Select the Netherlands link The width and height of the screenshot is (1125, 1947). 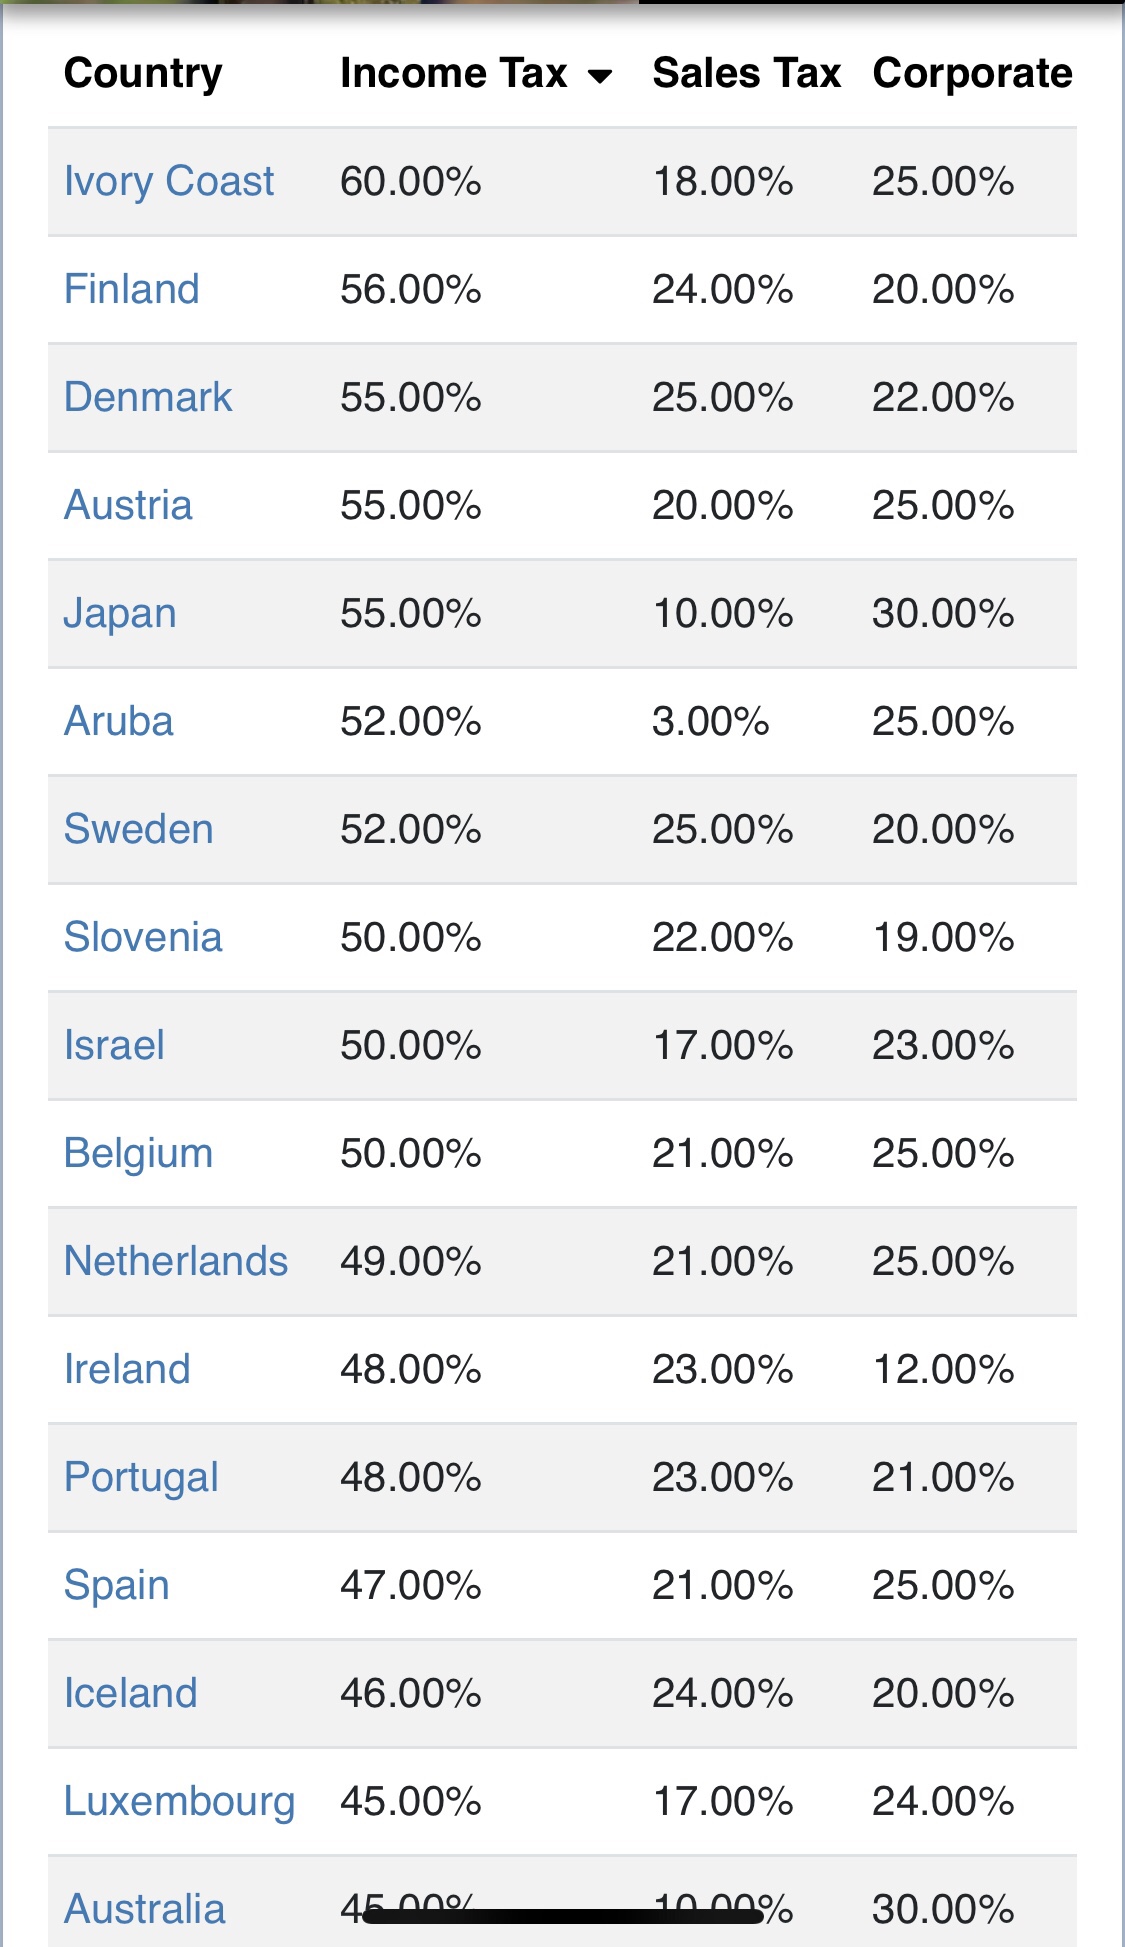(175, 1261)
